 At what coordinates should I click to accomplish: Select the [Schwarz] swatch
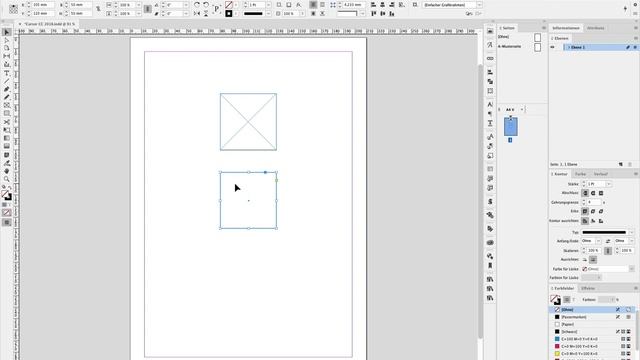(591, 332)
